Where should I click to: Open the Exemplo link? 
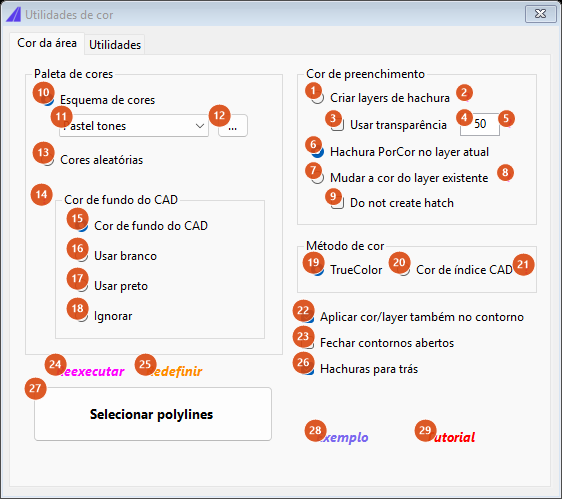[x=343, y=437]
